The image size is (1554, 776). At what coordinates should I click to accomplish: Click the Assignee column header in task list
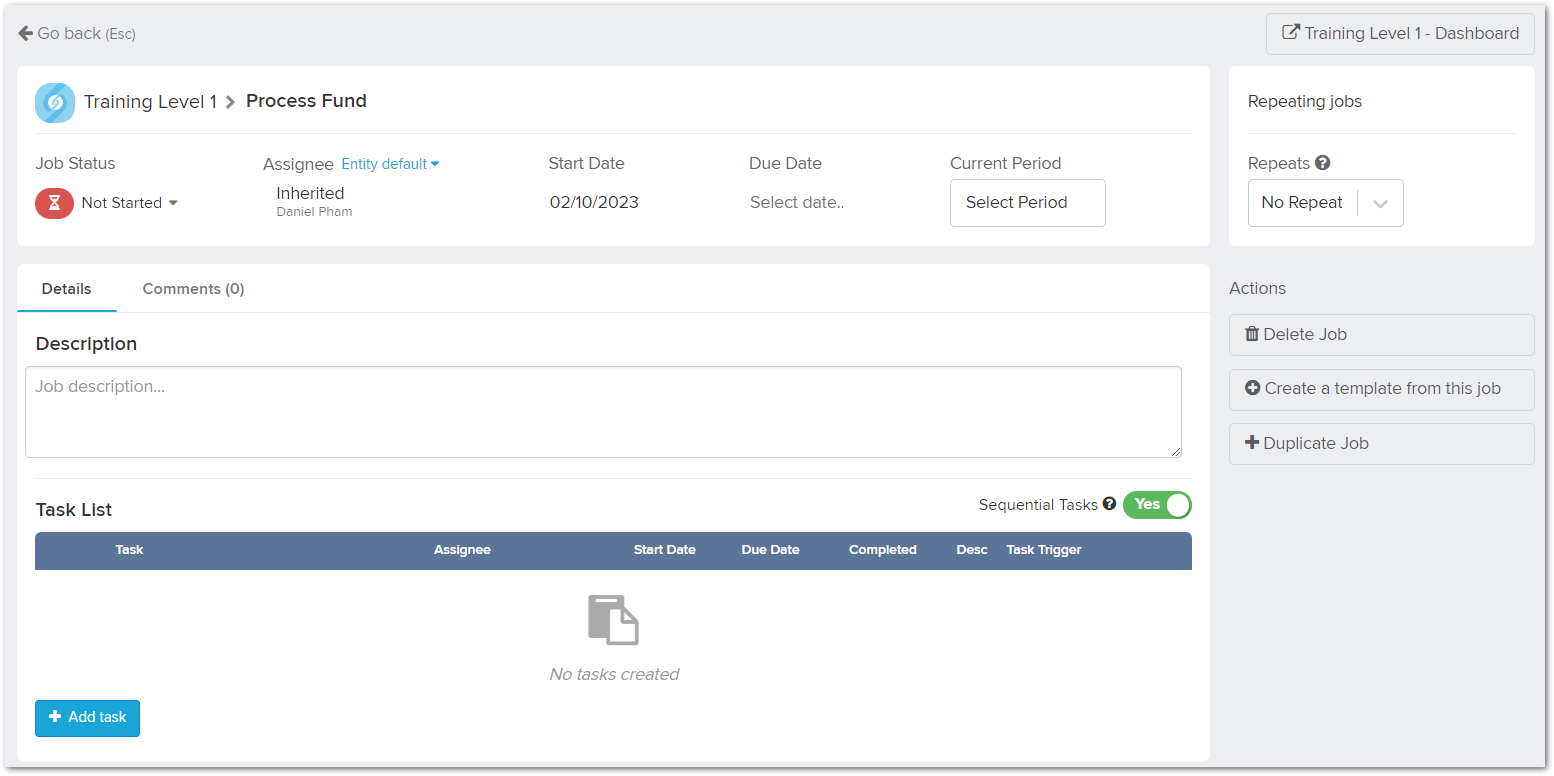pyautogui.click(x=462, y=550)
